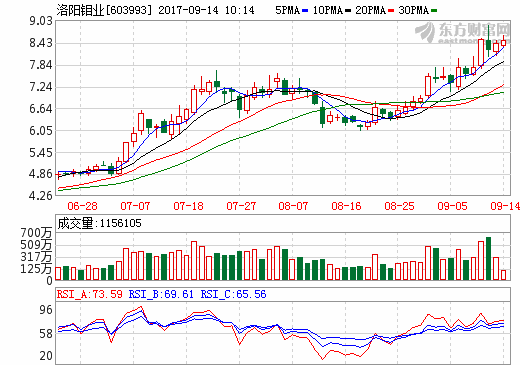Click the RSI_C:65.56 indicator value
Viewport: 520px width, 365px height.
233,294
